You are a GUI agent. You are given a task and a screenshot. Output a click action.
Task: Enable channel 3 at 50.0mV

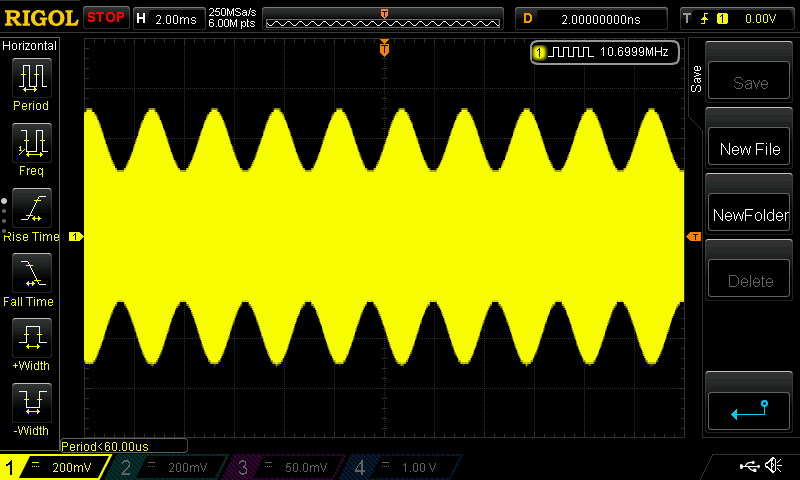click(x=286, y=467)
